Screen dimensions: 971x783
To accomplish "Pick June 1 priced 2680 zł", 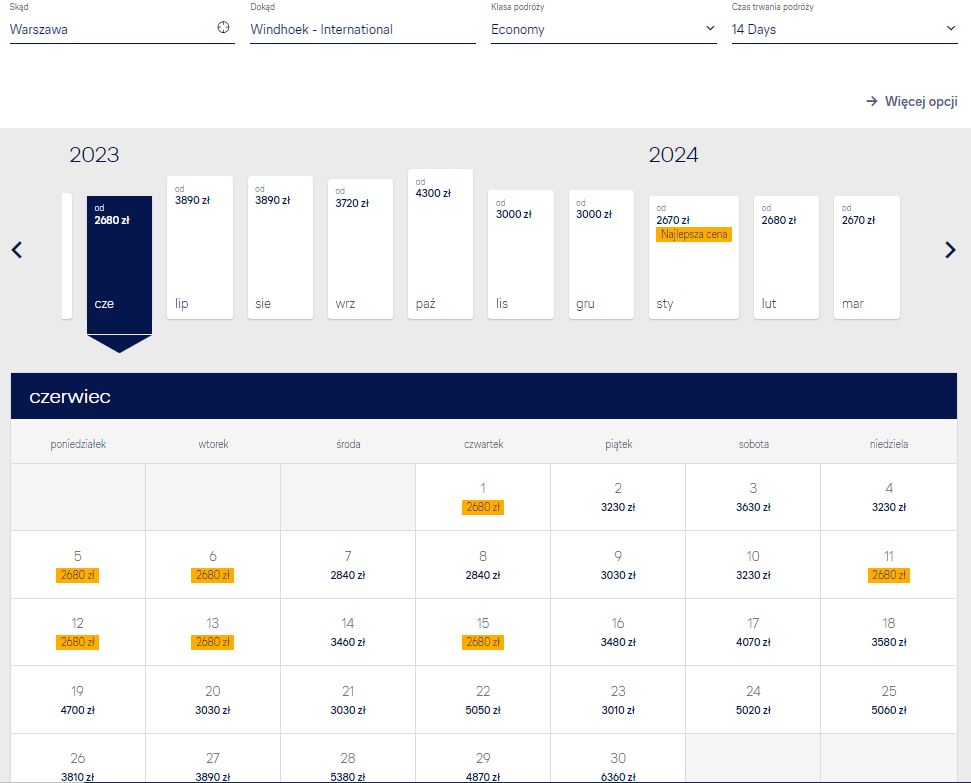I will [483, 497].
